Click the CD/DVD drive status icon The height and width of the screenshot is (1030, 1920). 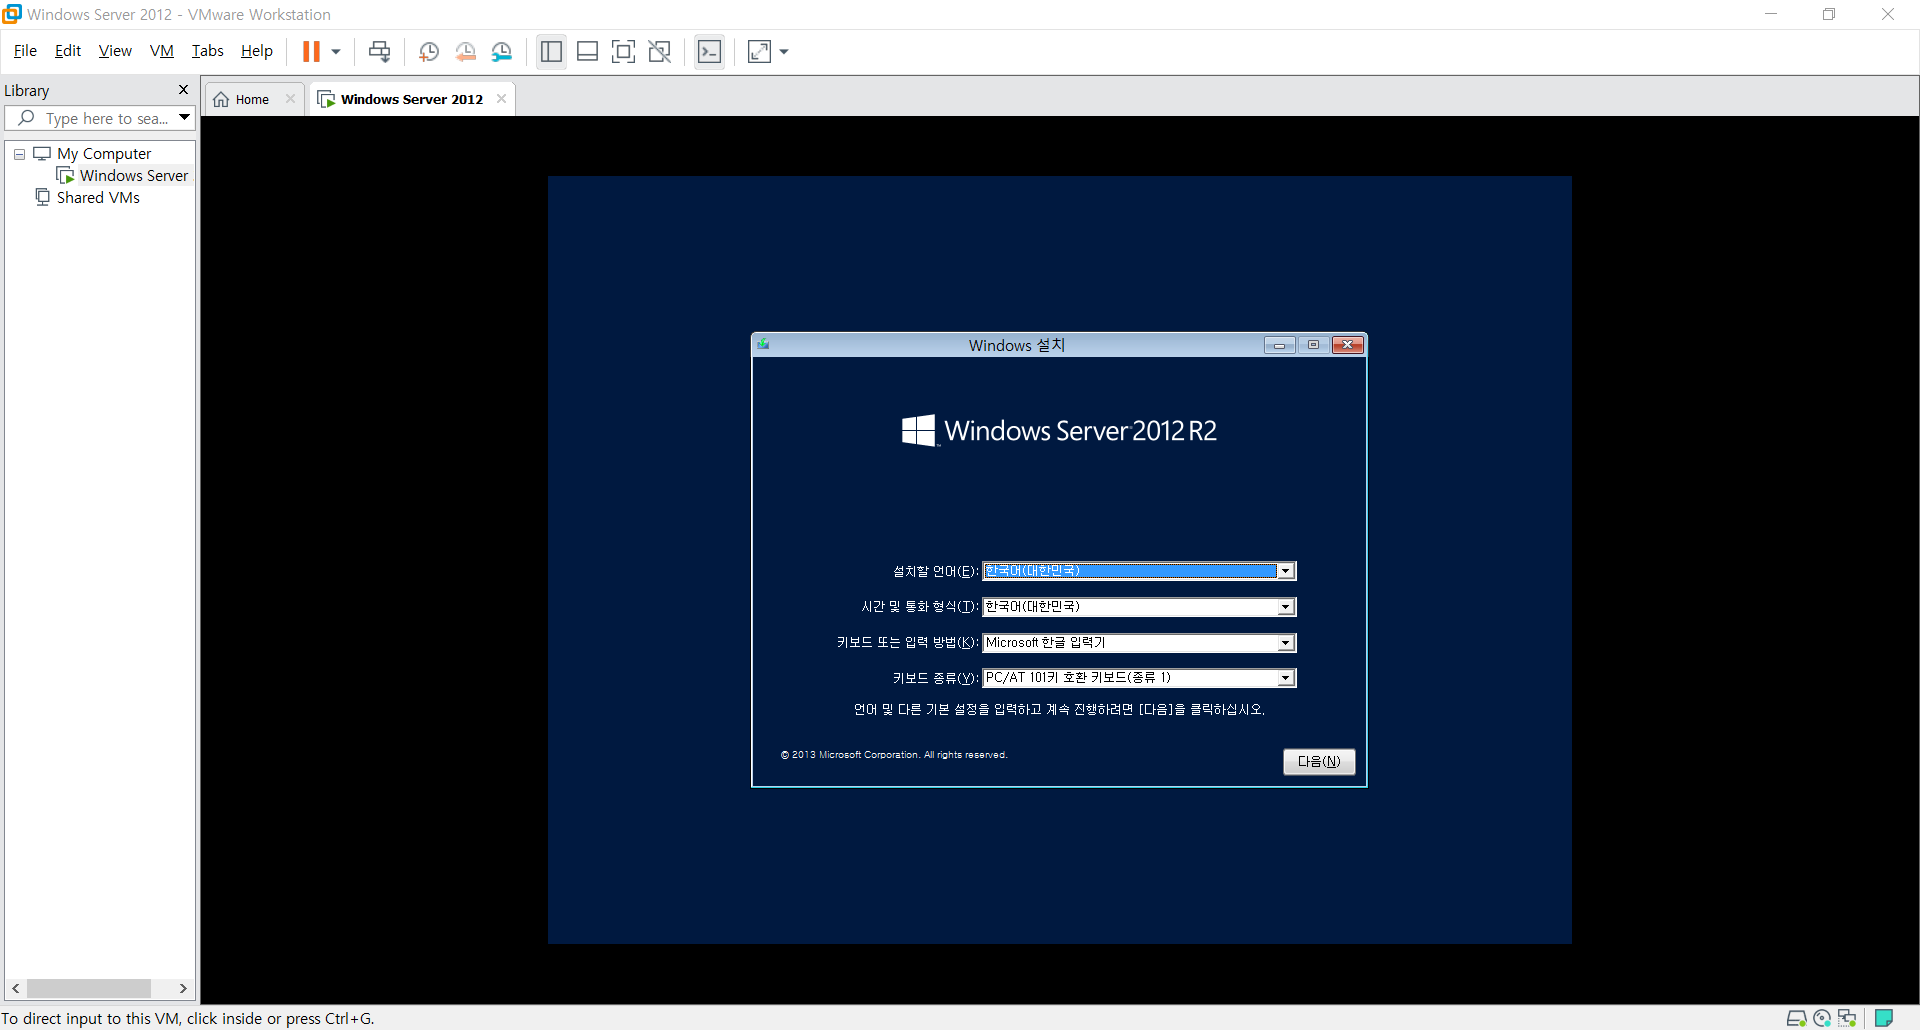pos(1822,1018)
